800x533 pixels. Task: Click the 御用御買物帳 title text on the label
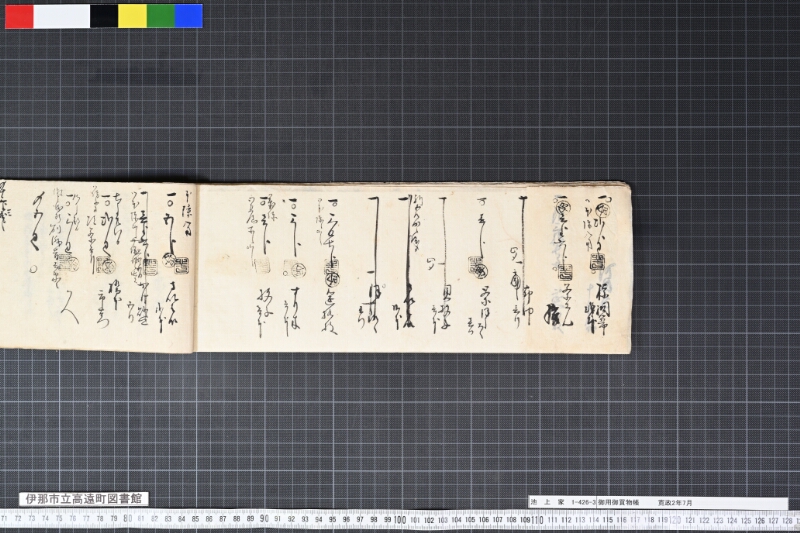point(618,502)
